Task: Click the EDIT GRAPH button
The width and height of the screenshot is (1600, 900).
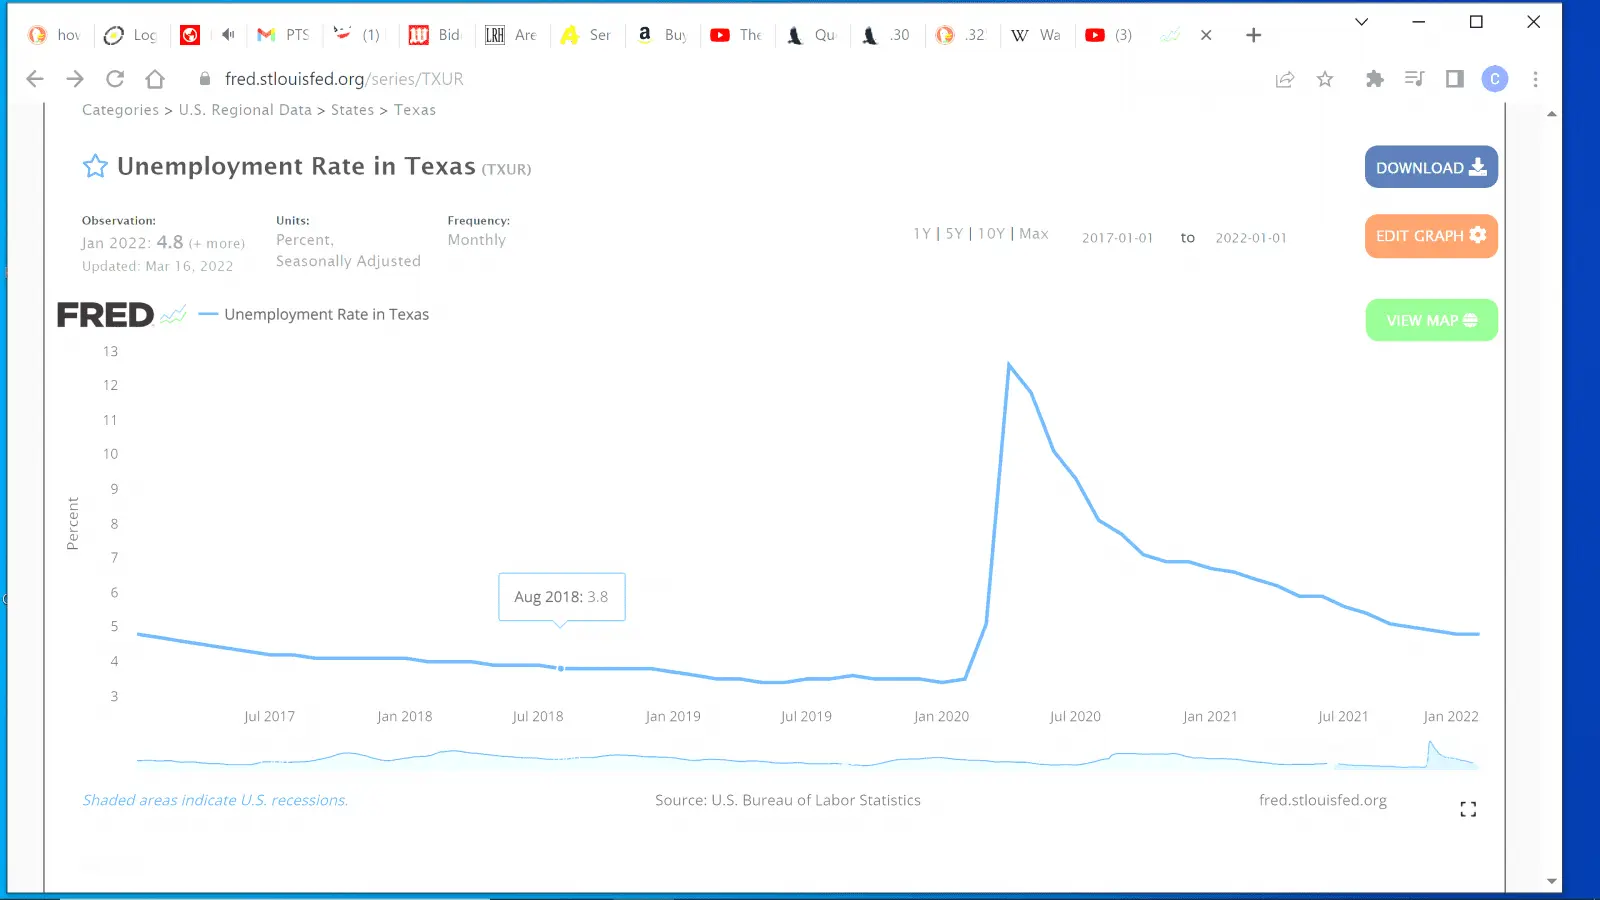Action: 1430,236
